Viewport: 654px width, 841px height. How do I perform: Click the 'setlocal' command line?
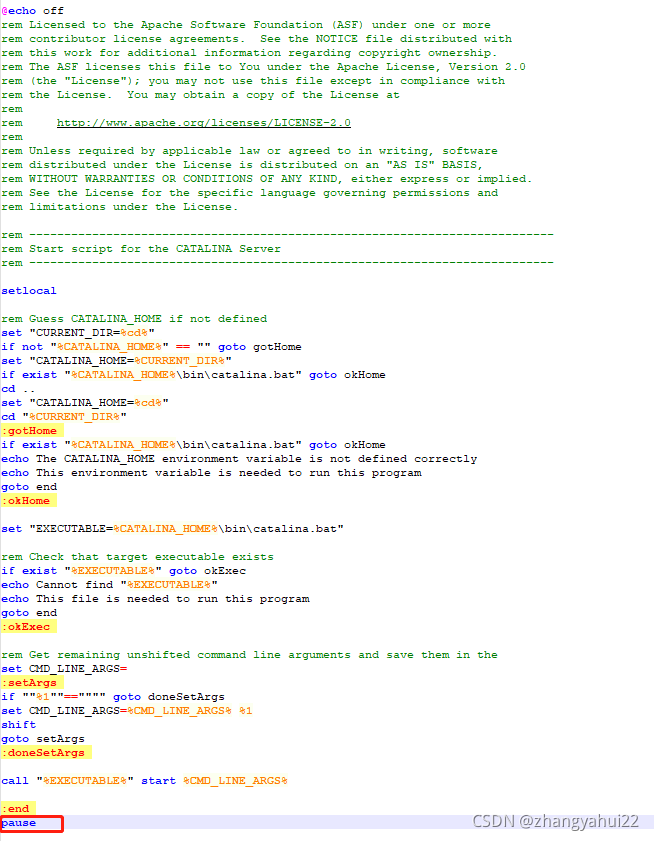tap(29, 291)
